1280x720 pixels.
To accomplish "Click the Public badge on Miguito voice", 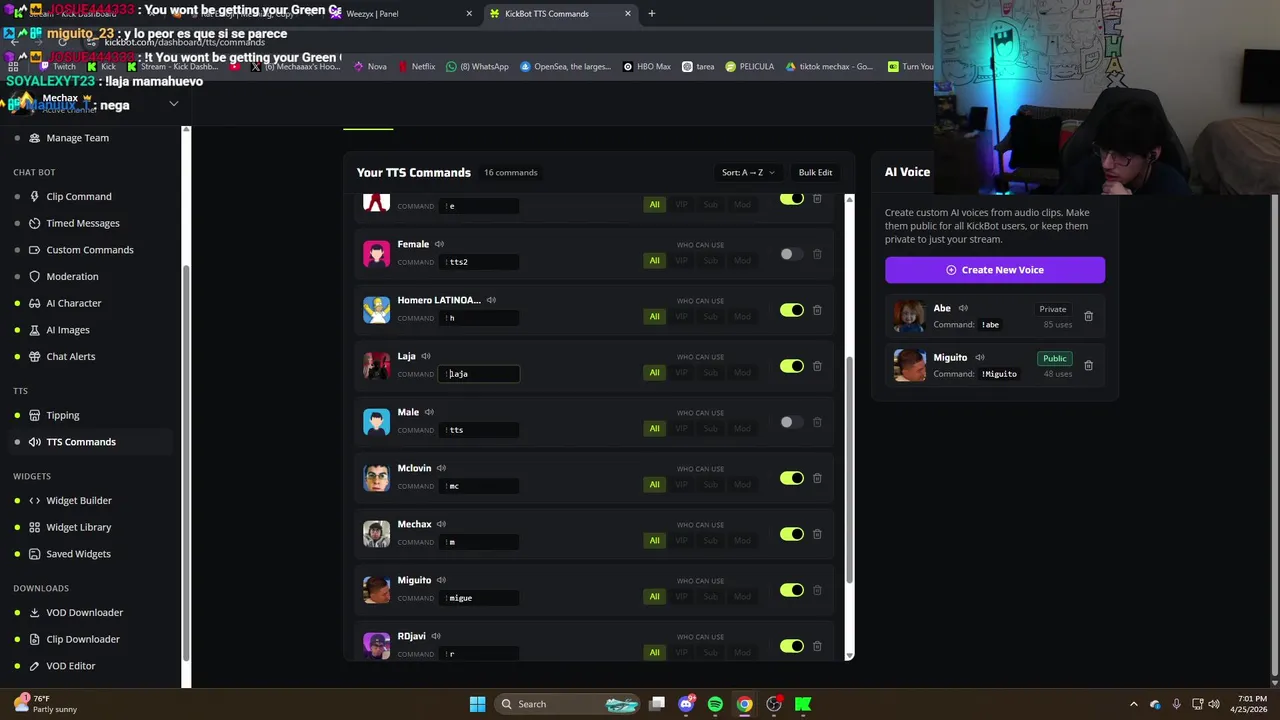I will 1055,358.
